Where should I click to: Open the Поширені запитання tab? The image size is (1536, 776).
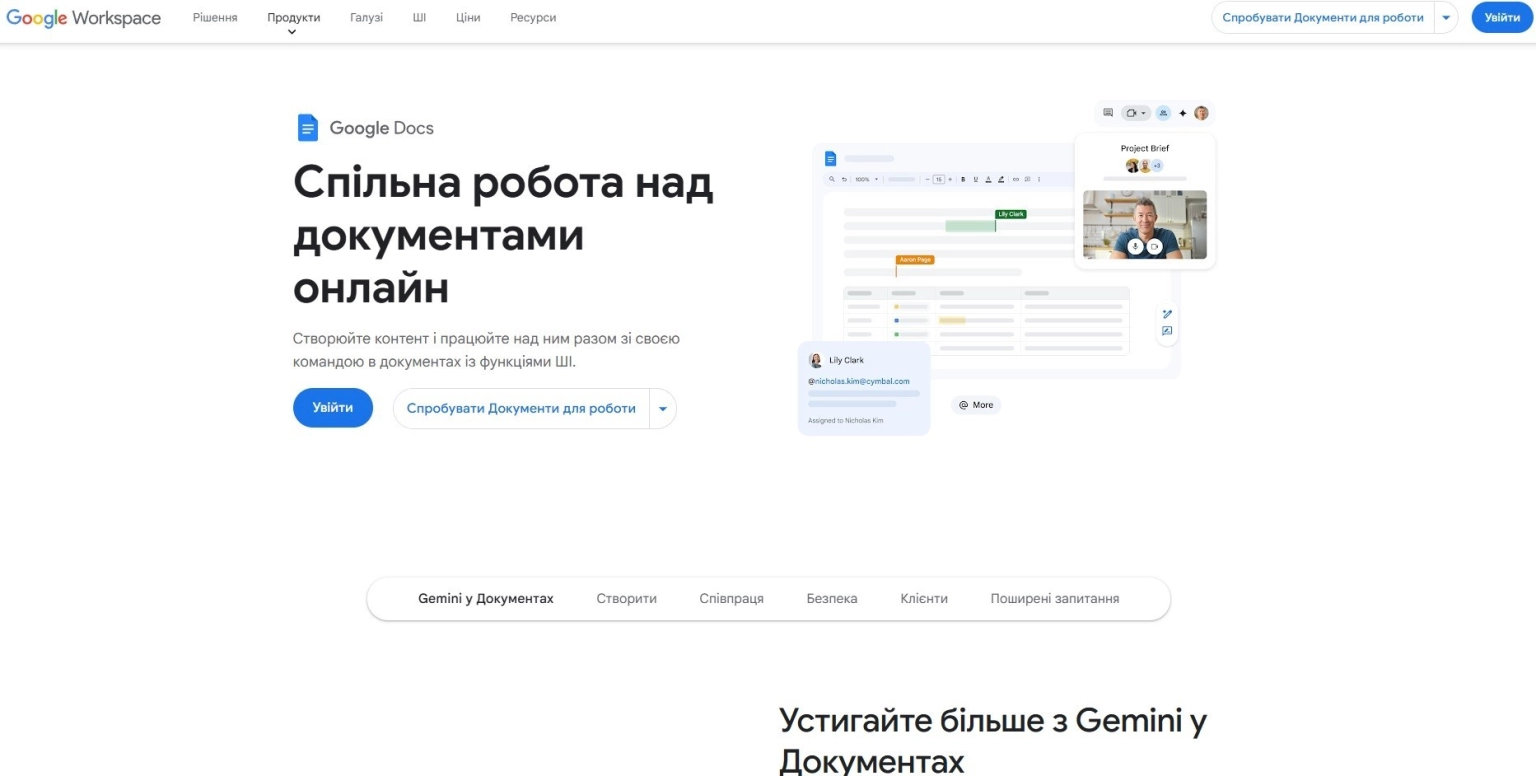(x=1055, y=599)
